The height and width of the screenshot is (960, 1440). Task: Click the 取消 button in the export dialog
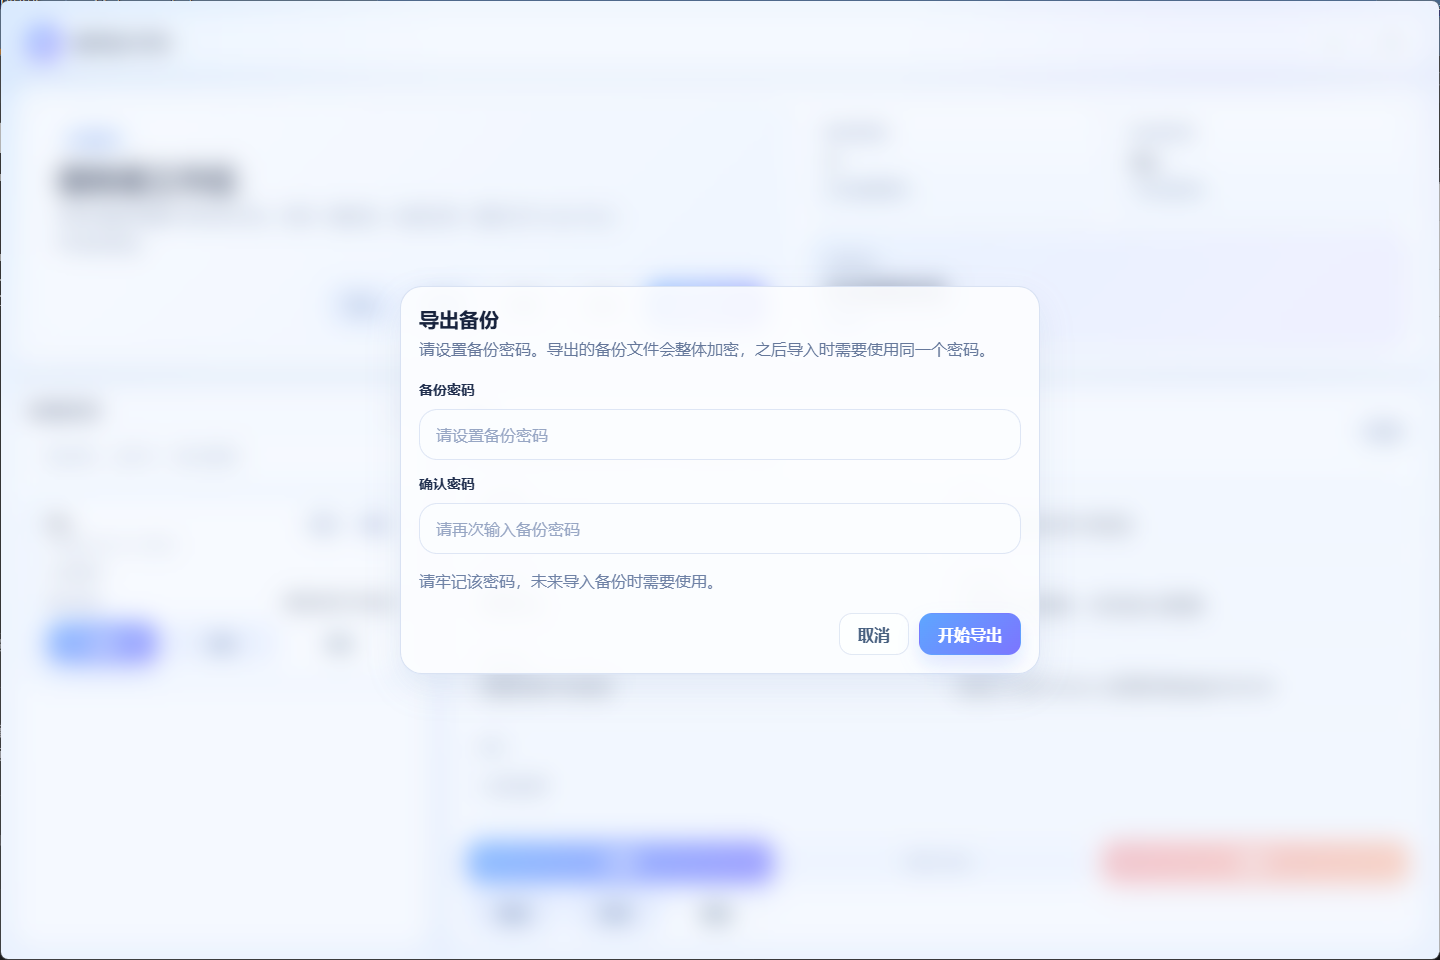[x=874, y=634]
